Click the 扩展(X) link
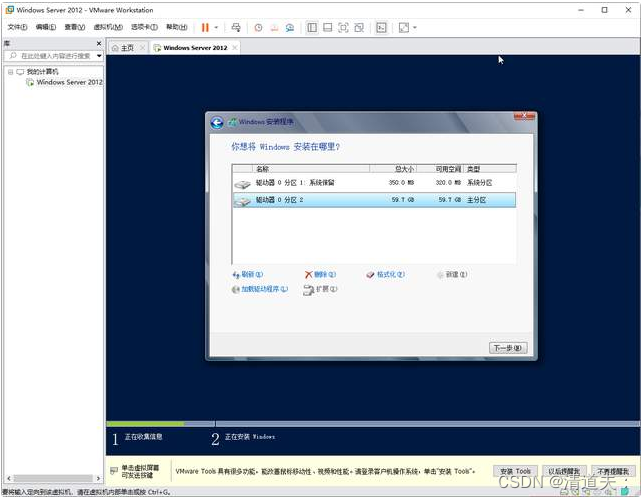This screenshot has width=642, height=500. point(320,290)
